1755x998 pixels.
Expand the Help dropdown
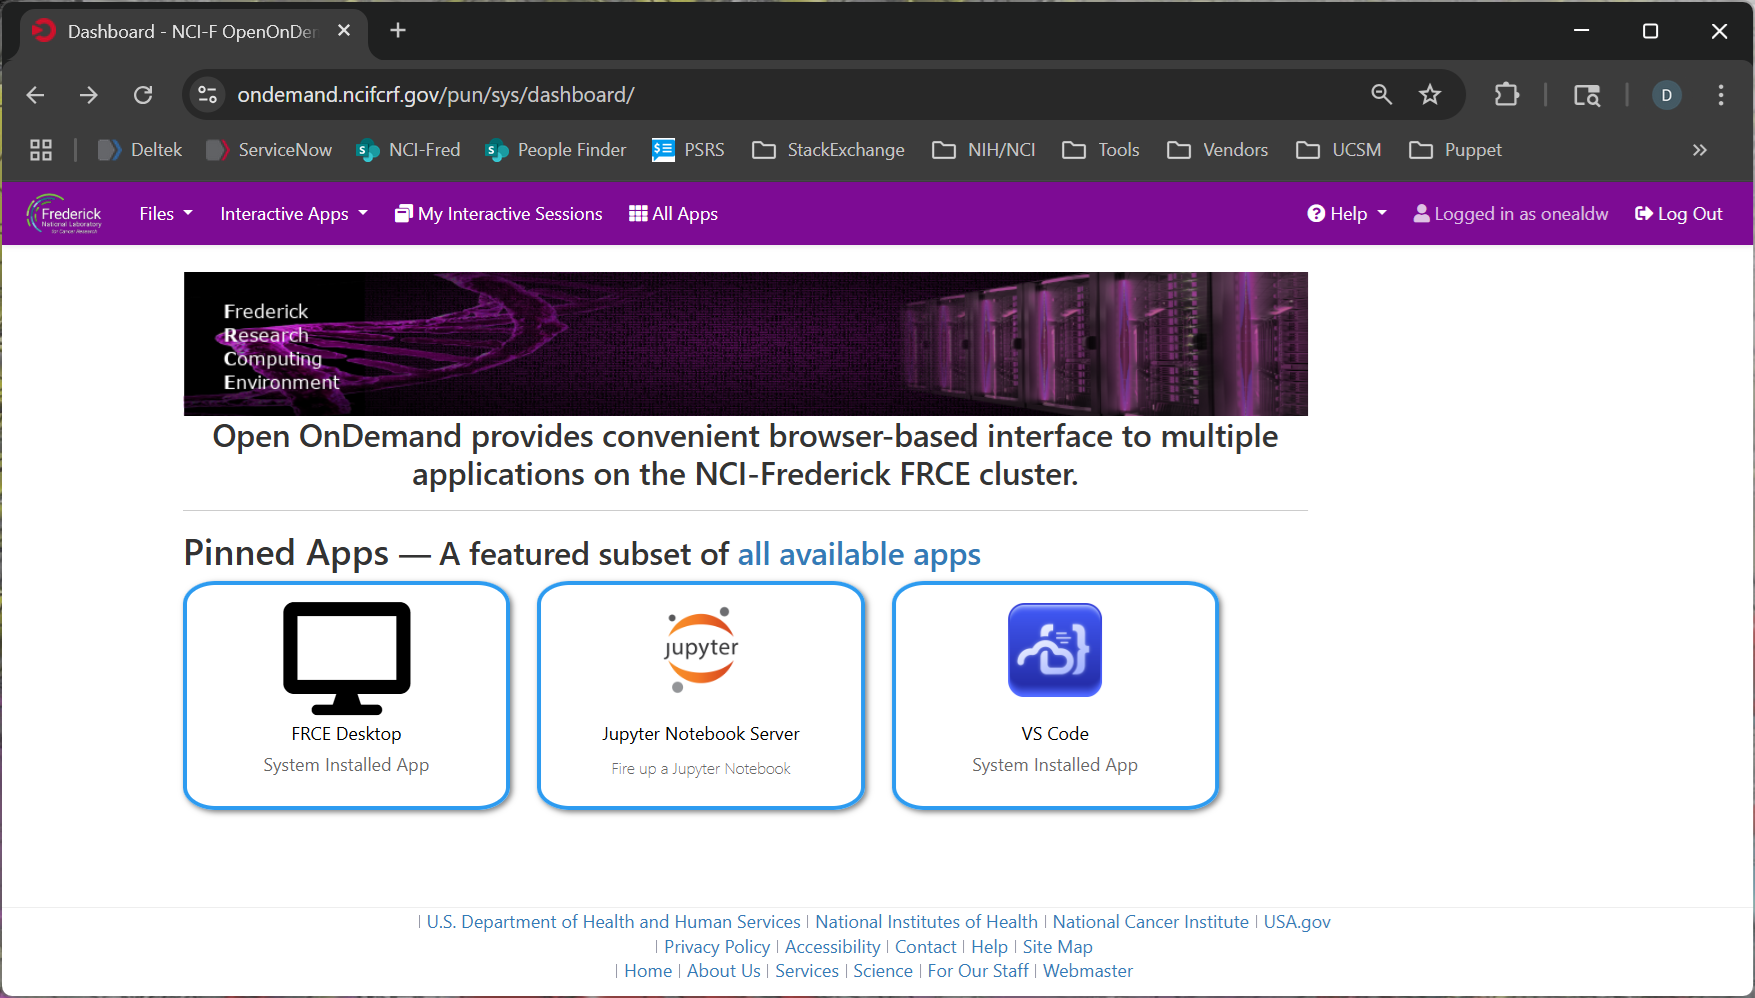click(1346, 213)
